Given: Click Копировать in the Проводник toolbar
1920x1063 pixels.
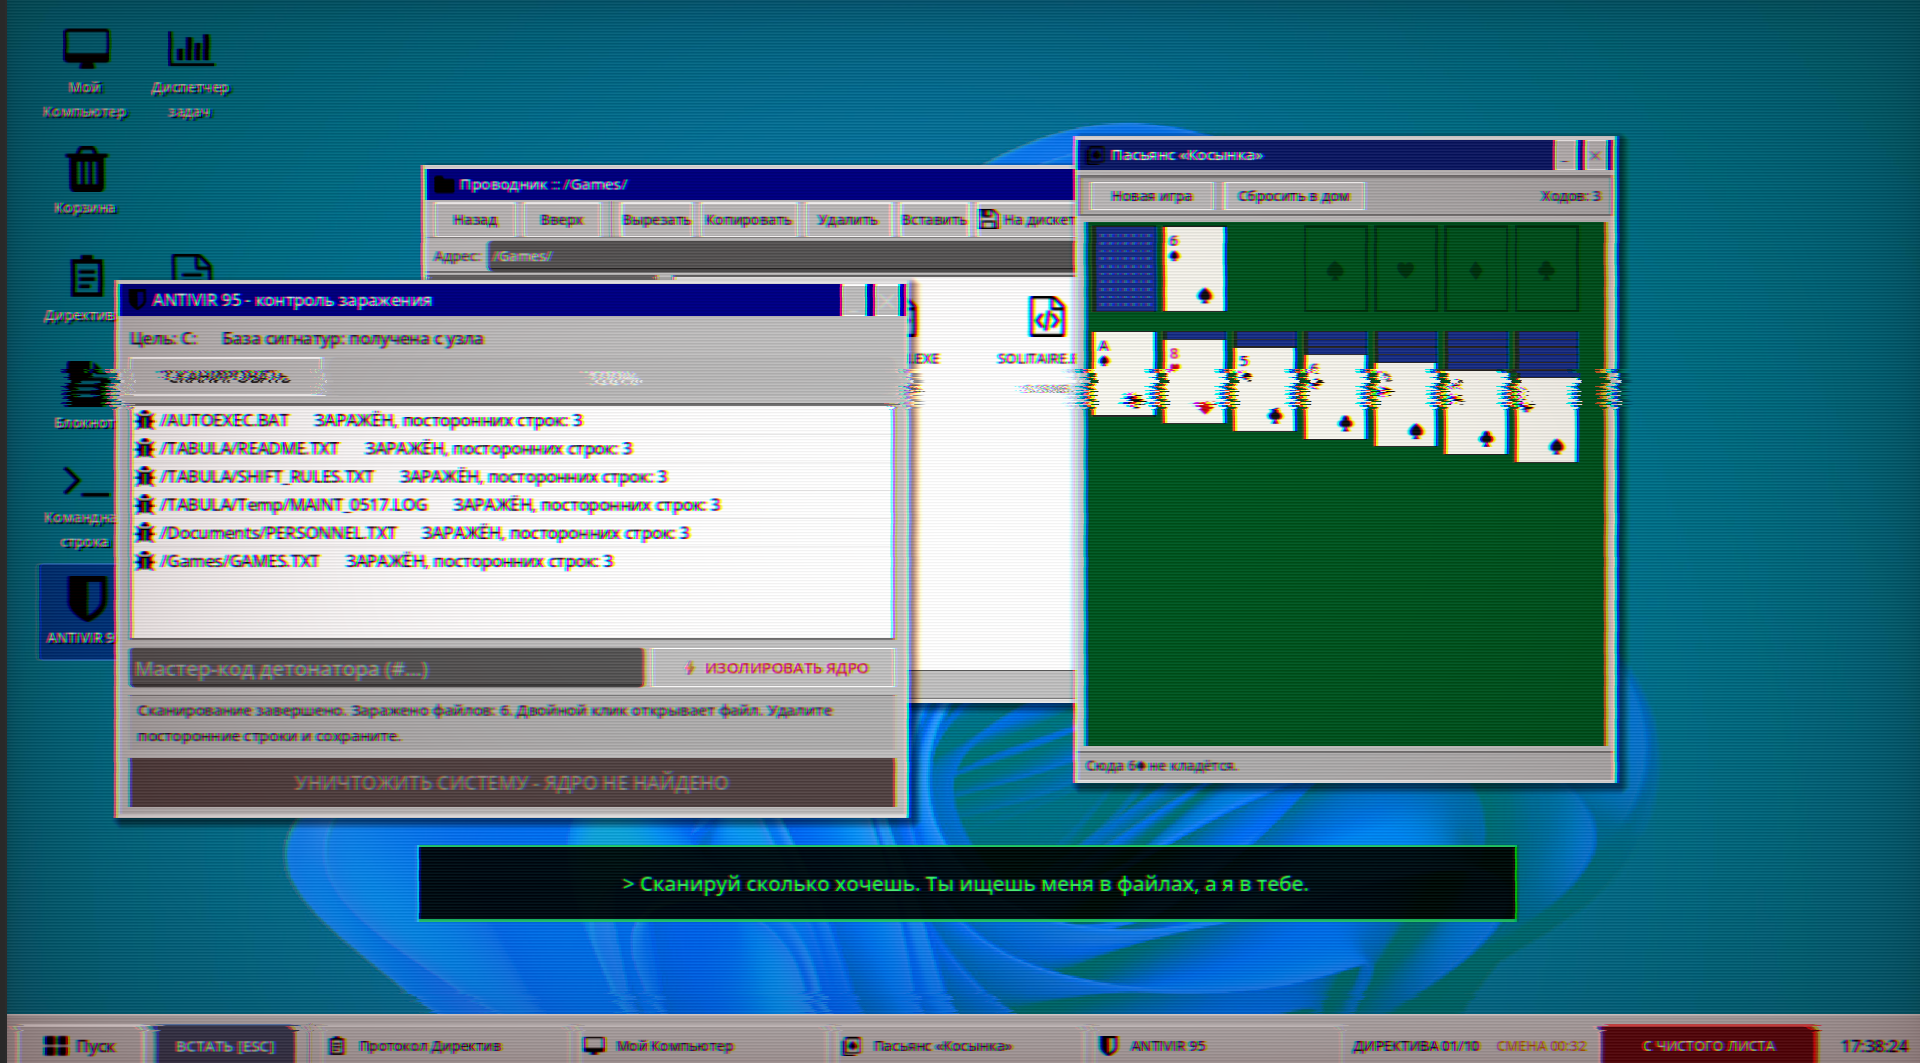Looking at the screenshot, I should pos(748,220).
